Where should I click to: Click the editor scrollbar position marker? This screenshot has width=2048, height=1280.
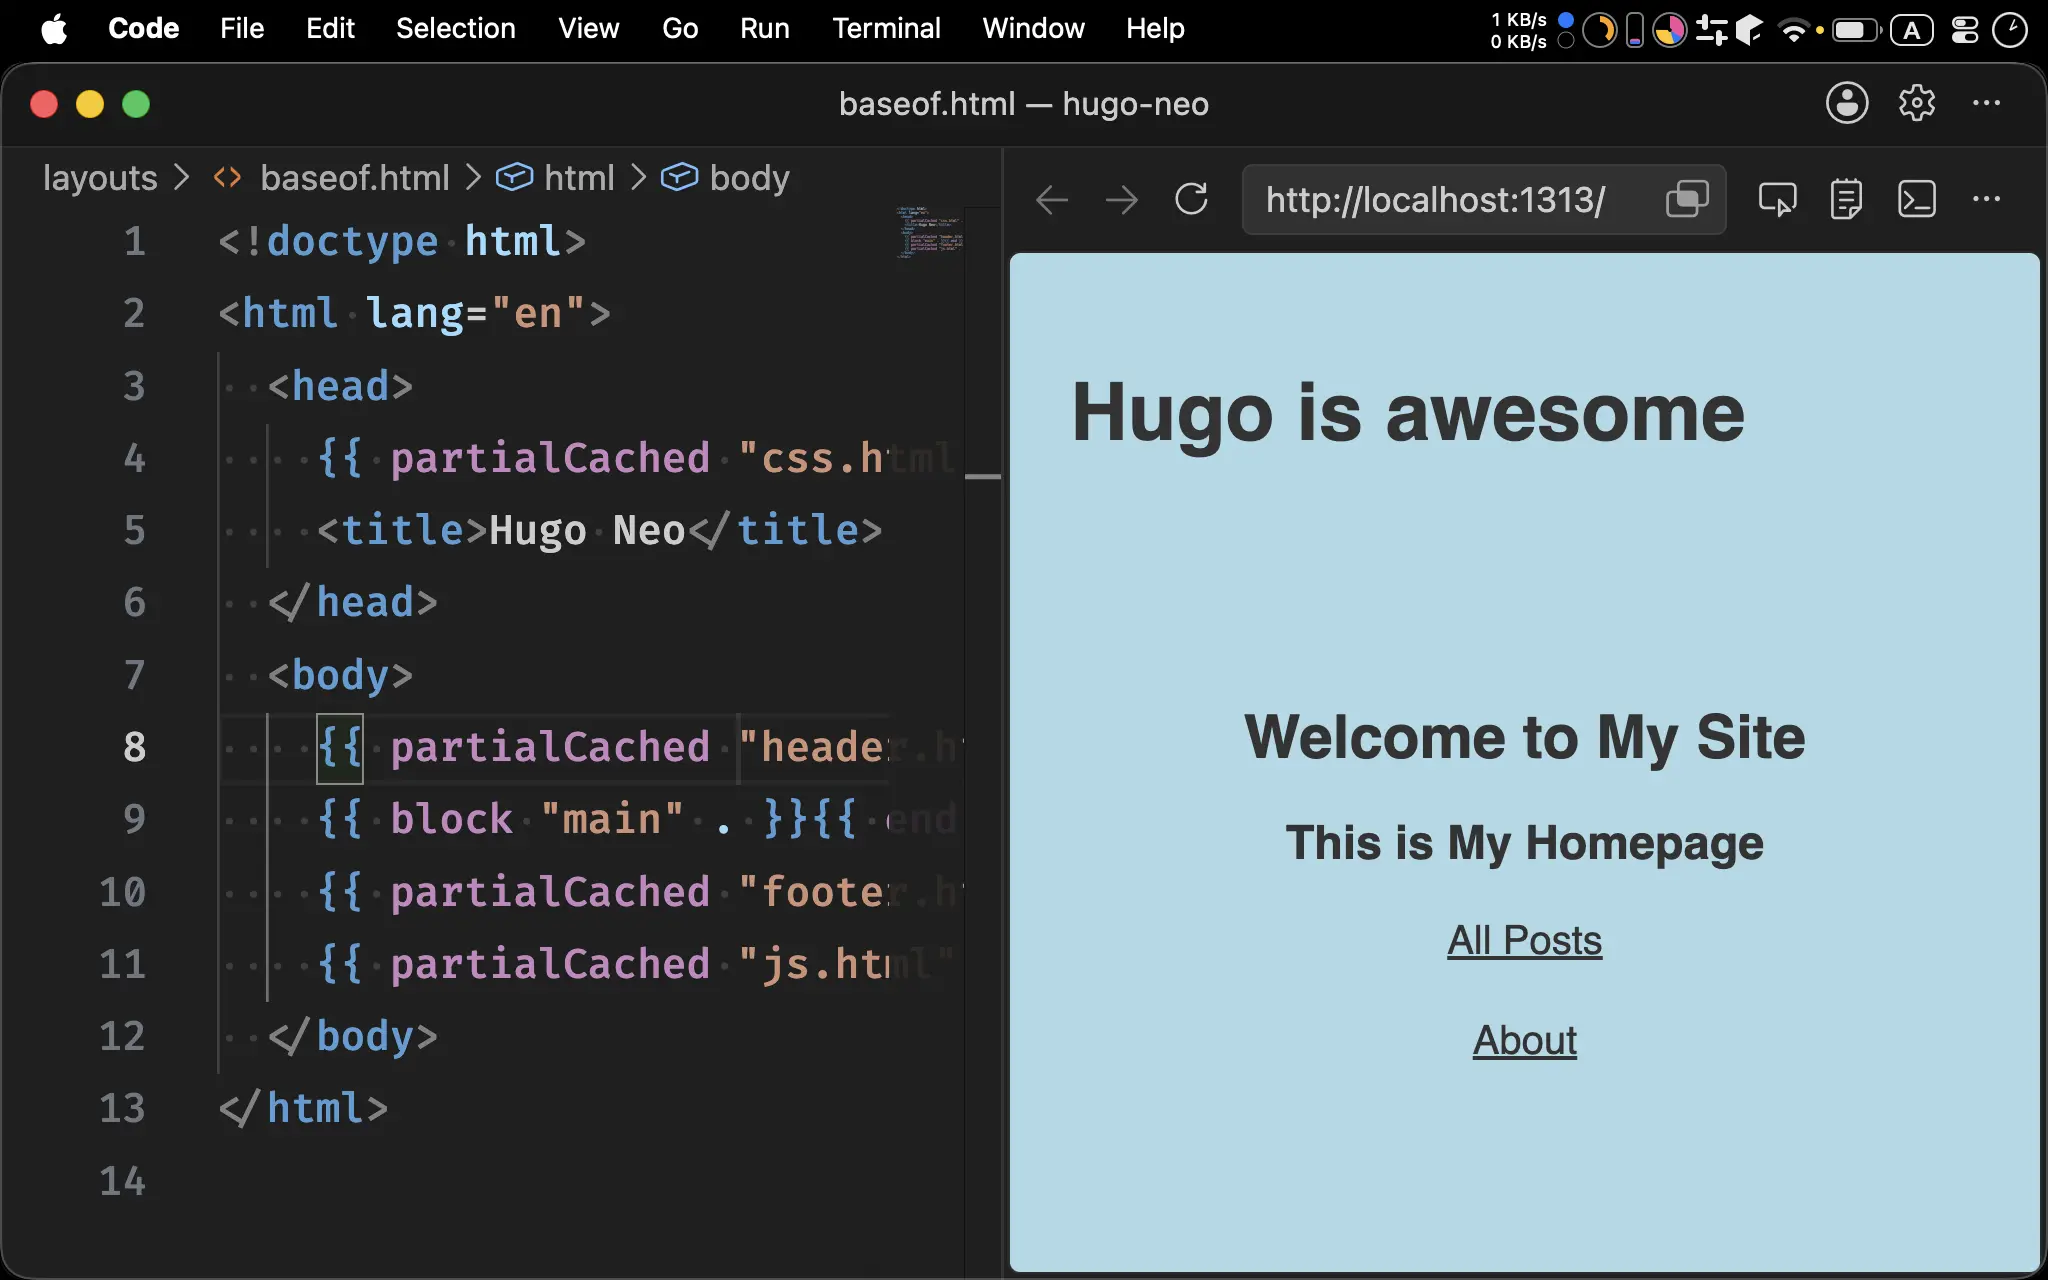coord(983,477)
